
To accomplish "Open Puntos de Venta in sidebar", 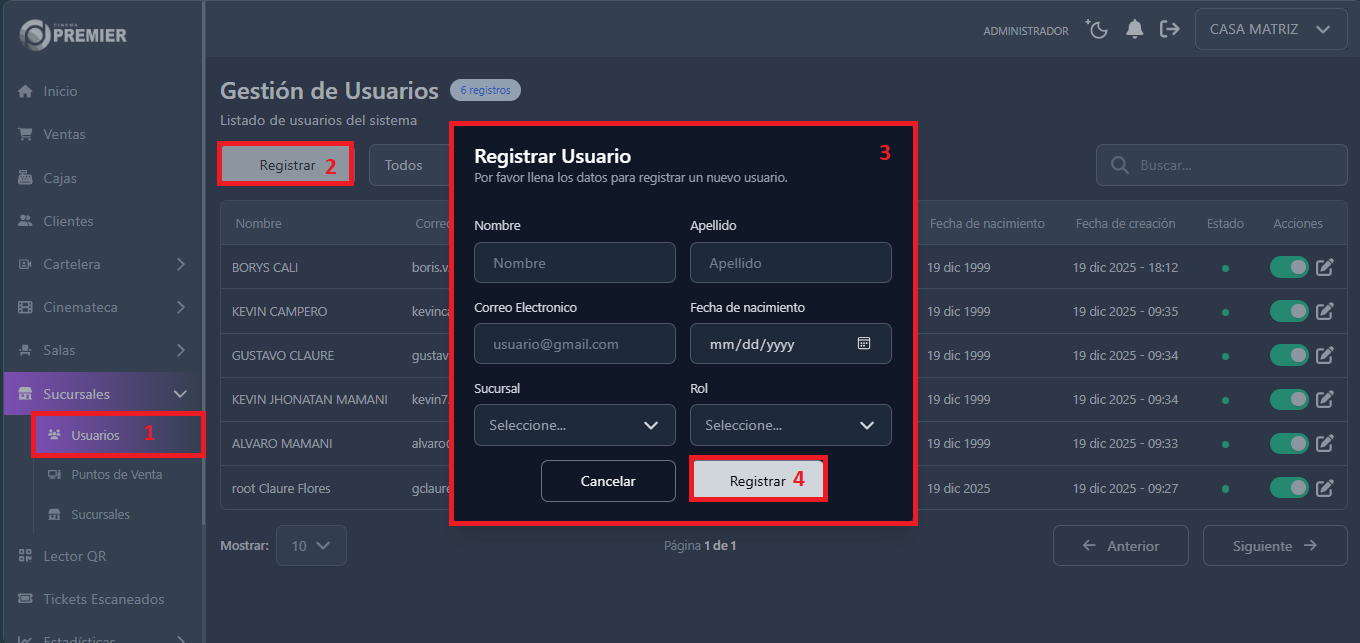I will point(116,474).
